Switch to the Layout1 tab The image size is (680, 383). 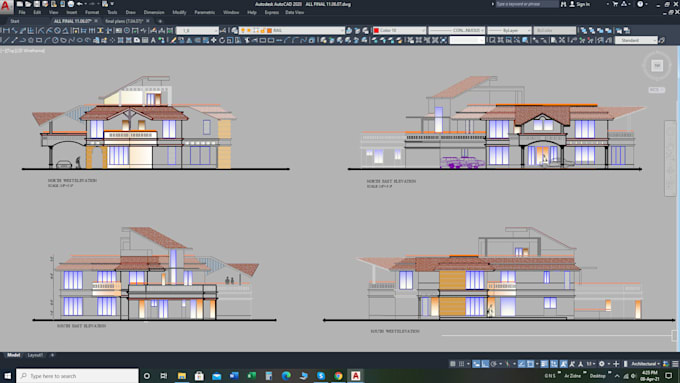[x=35, y=355]
